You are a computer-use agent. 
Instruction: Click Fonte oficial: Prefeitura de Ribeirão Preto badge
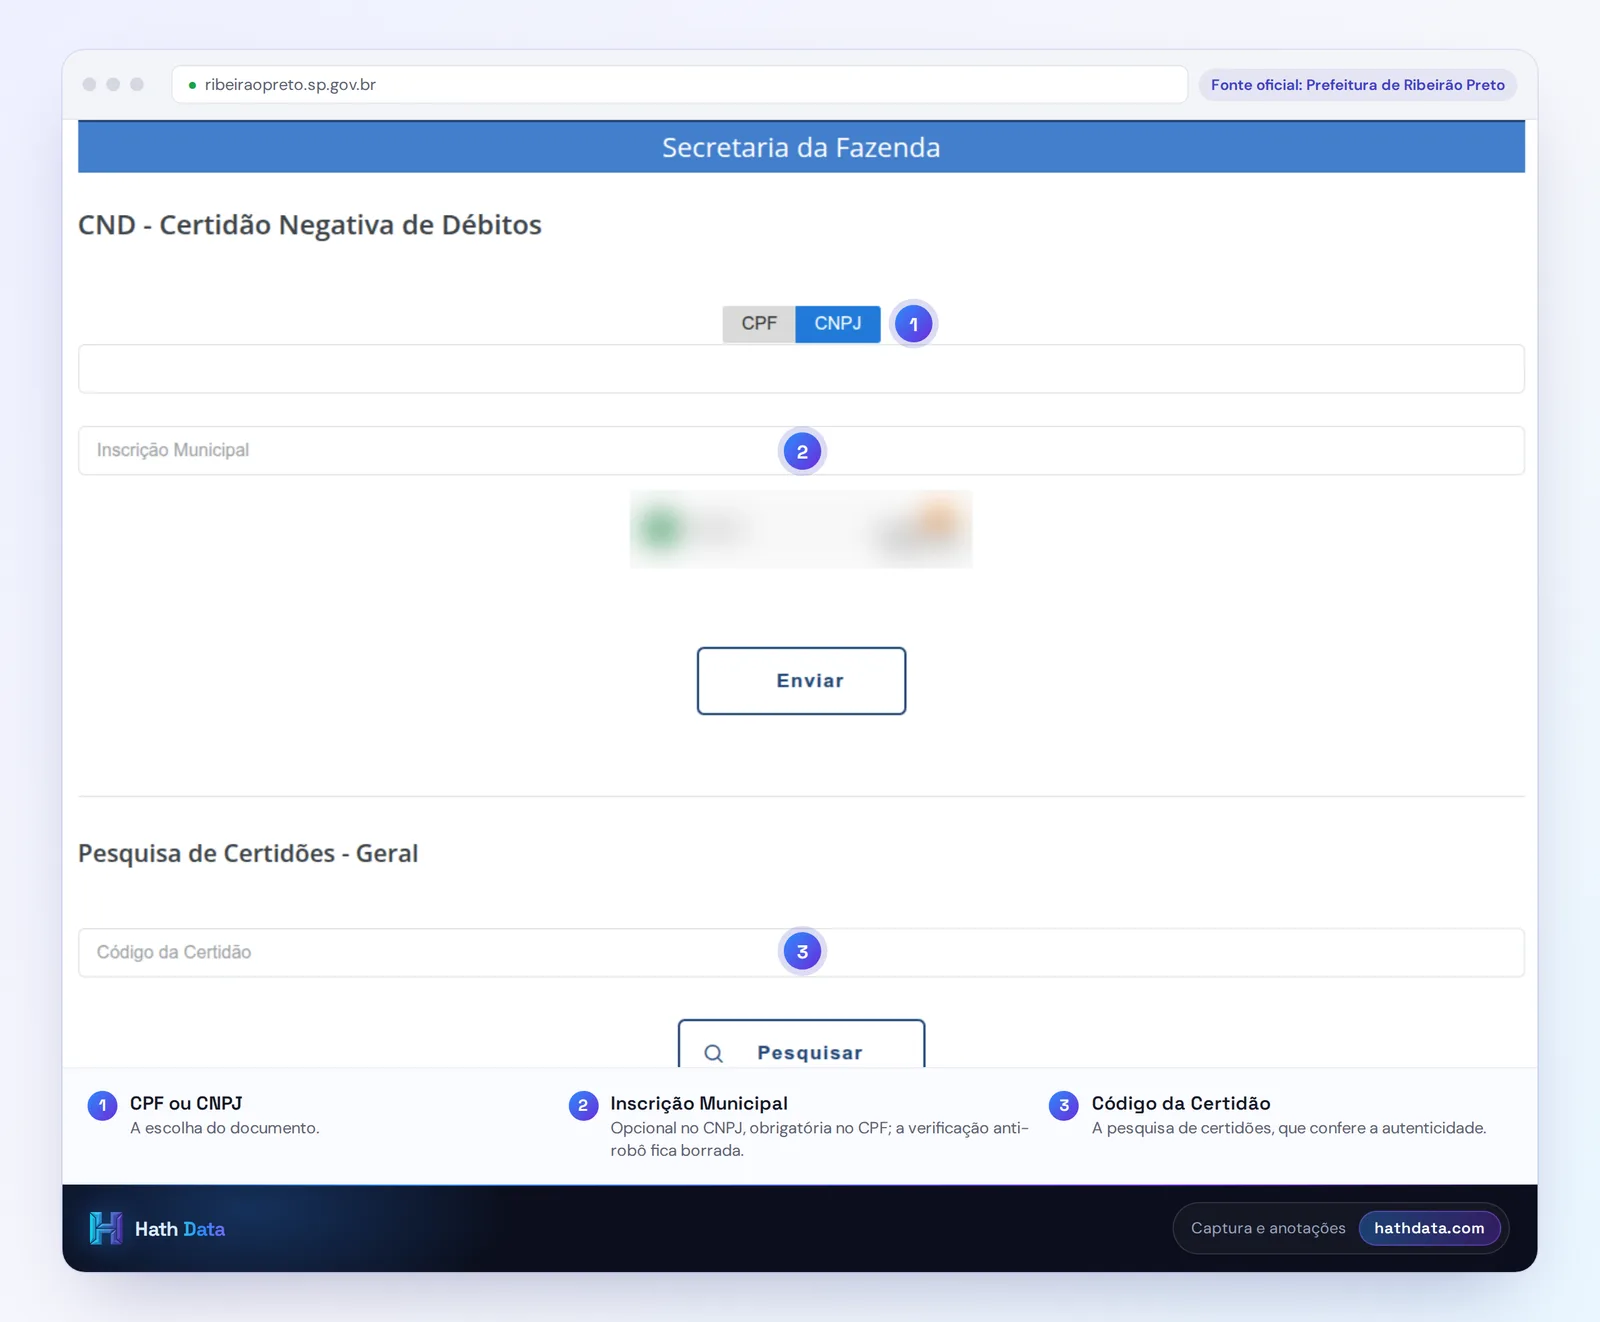[x=1357, y=85]
